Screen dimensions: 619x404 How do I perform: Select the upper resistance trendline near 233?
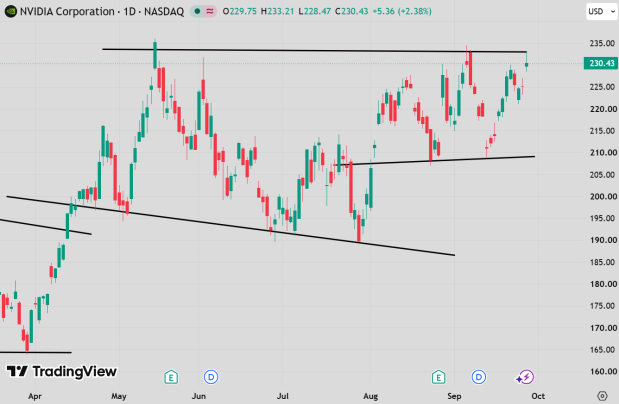[314, 51]
